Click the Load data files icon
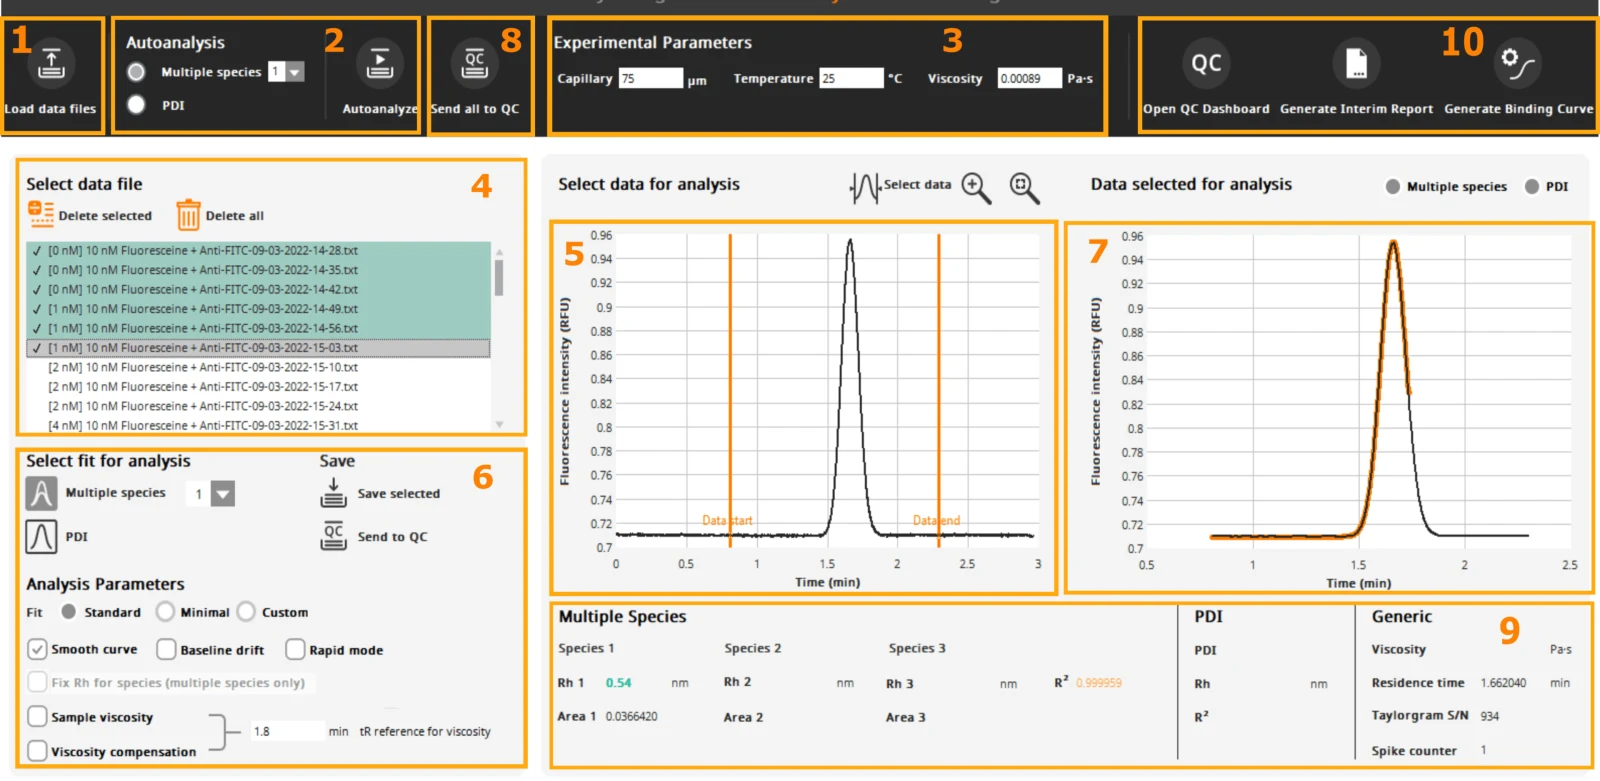 pos(51,64)
